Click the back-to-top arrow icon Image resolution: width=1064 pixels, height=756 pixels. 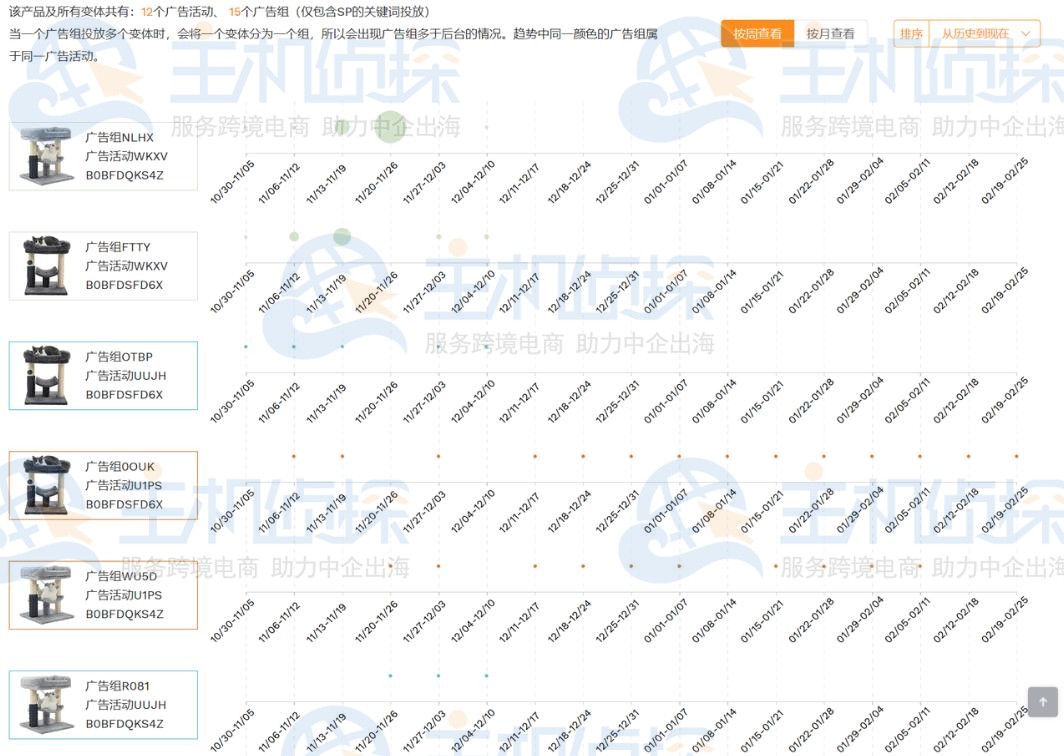click(1040, 703)
